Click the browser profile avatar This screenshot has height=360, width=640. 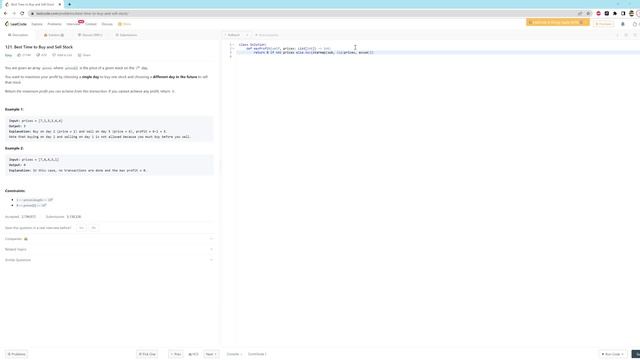pos(631,13)
